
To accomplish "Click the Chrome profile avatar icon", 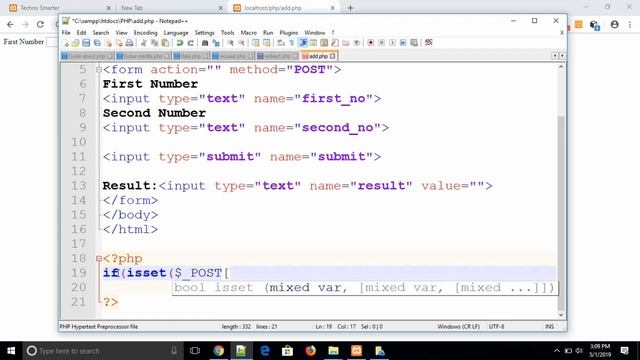I will coord(614,24).
